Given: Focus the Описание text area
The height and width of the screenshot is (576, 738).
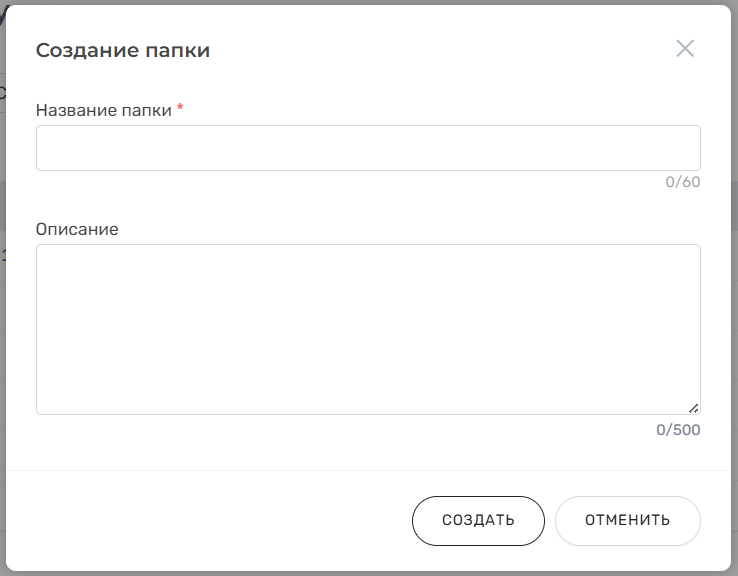Looking at the screenshot, I should coord(368,329).
